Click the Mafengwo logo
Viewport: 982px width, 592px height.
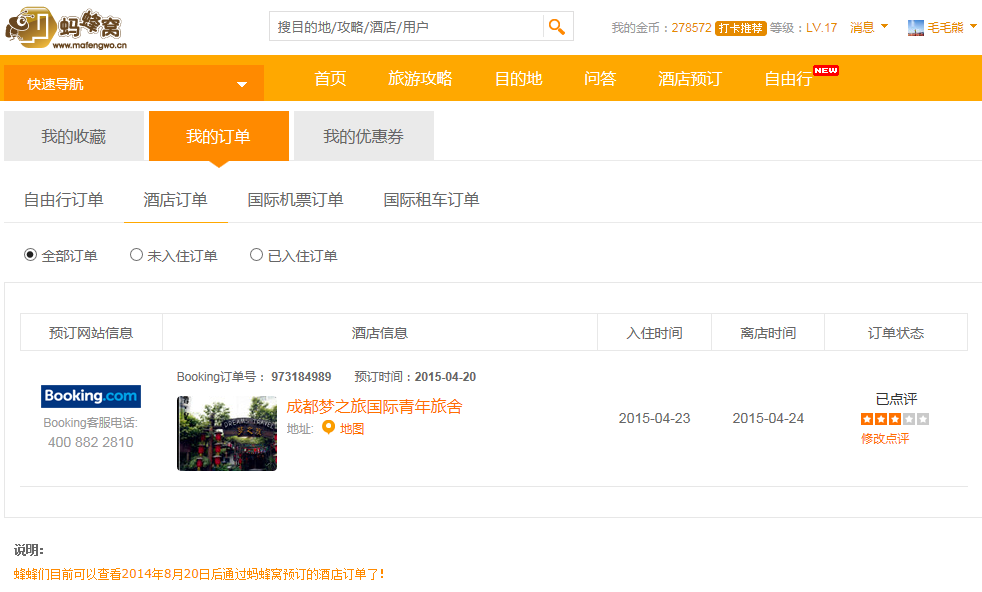66,27
